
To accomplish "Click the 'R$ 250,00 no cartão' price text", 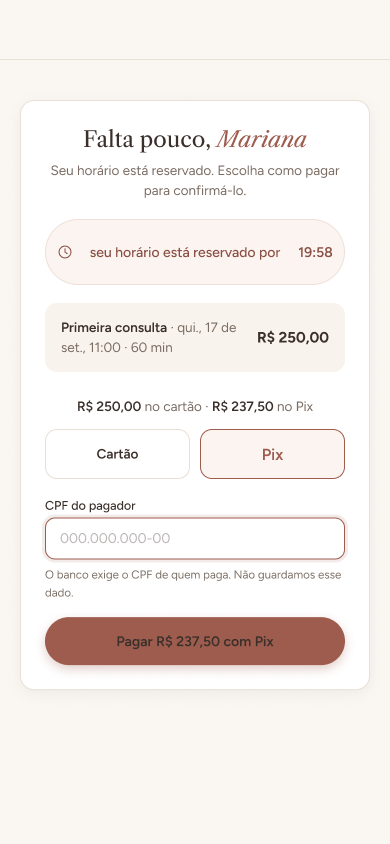I will (139, 406).
